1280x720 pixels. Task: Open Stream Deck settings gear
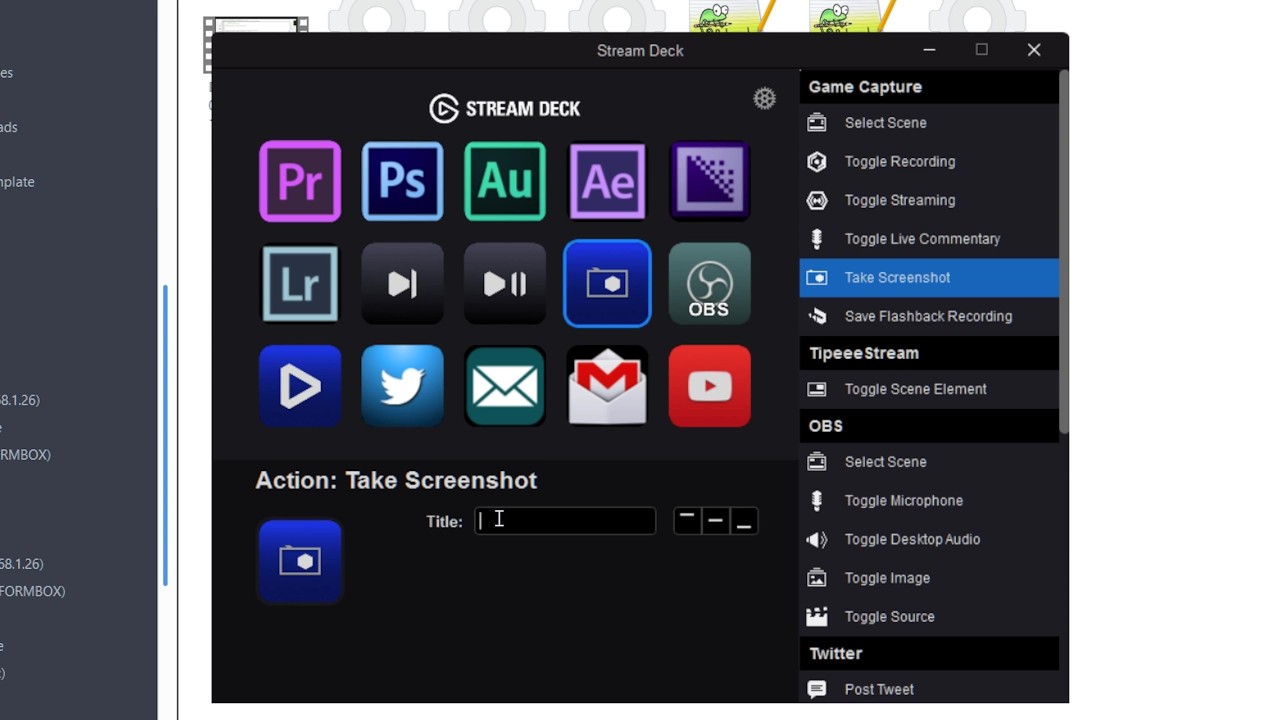coord(764,98)
